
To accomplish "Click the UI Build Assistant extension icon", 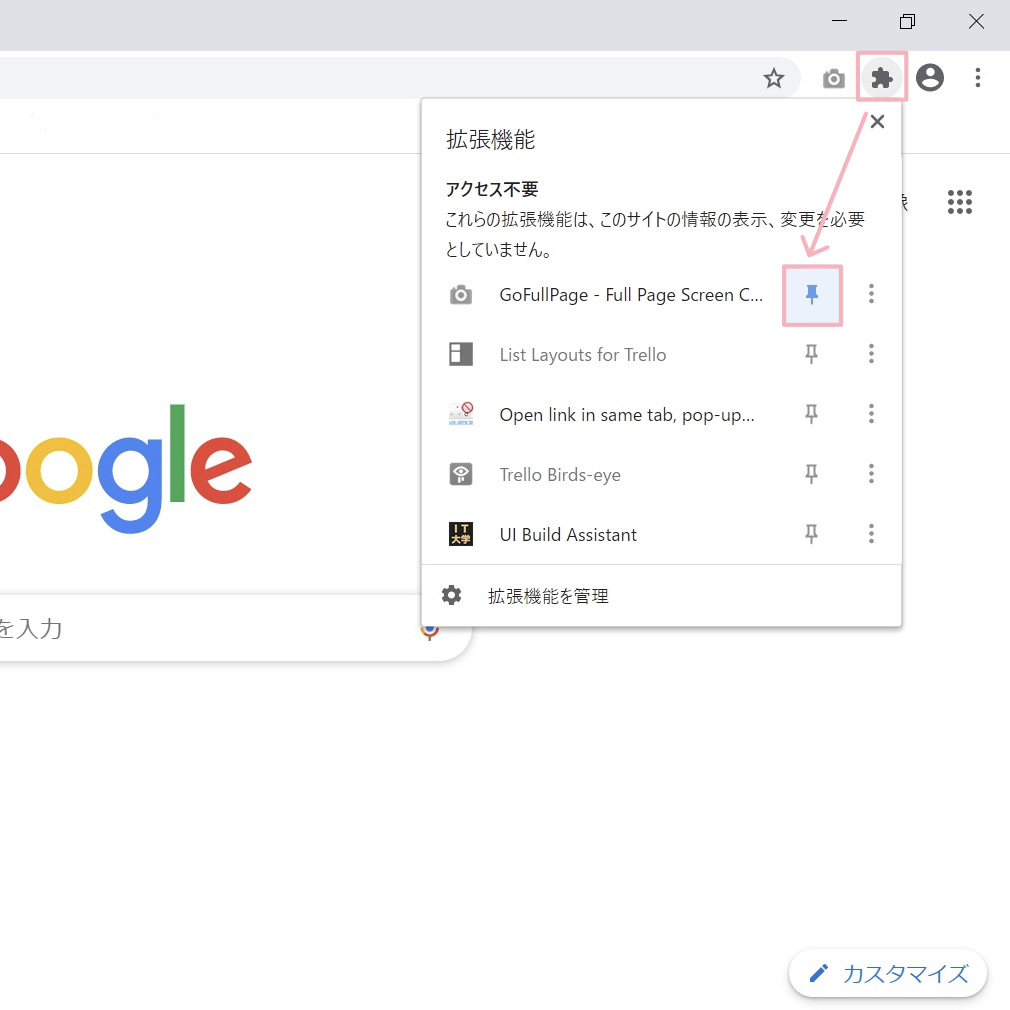I will [461, 534].
